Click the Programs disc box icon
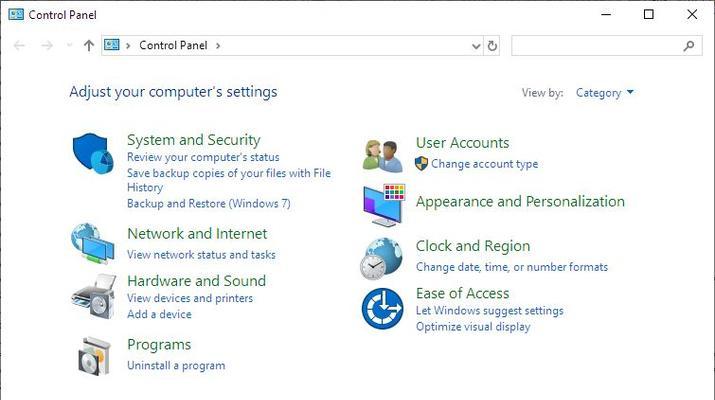This screenshot has height=400, width=715. 94,356
